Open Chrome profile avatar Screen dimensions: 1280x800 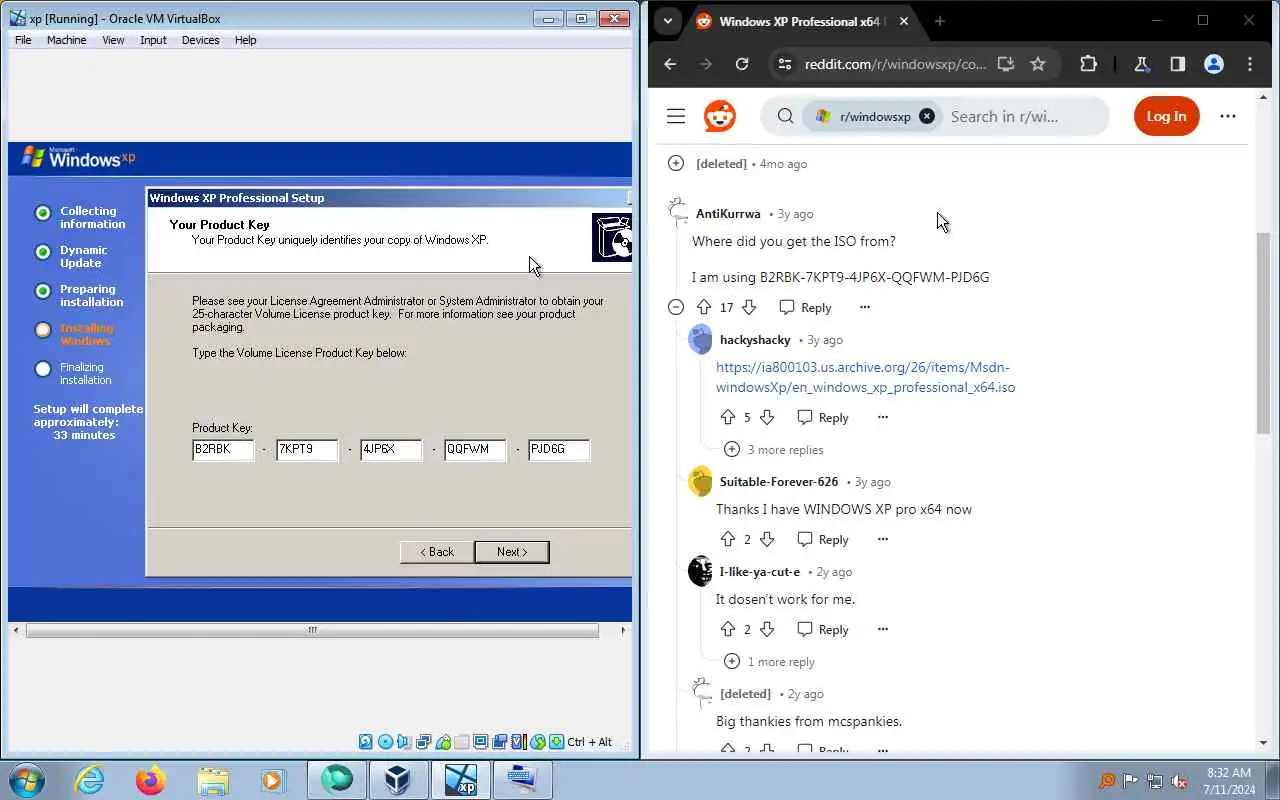click(1214, 64)
